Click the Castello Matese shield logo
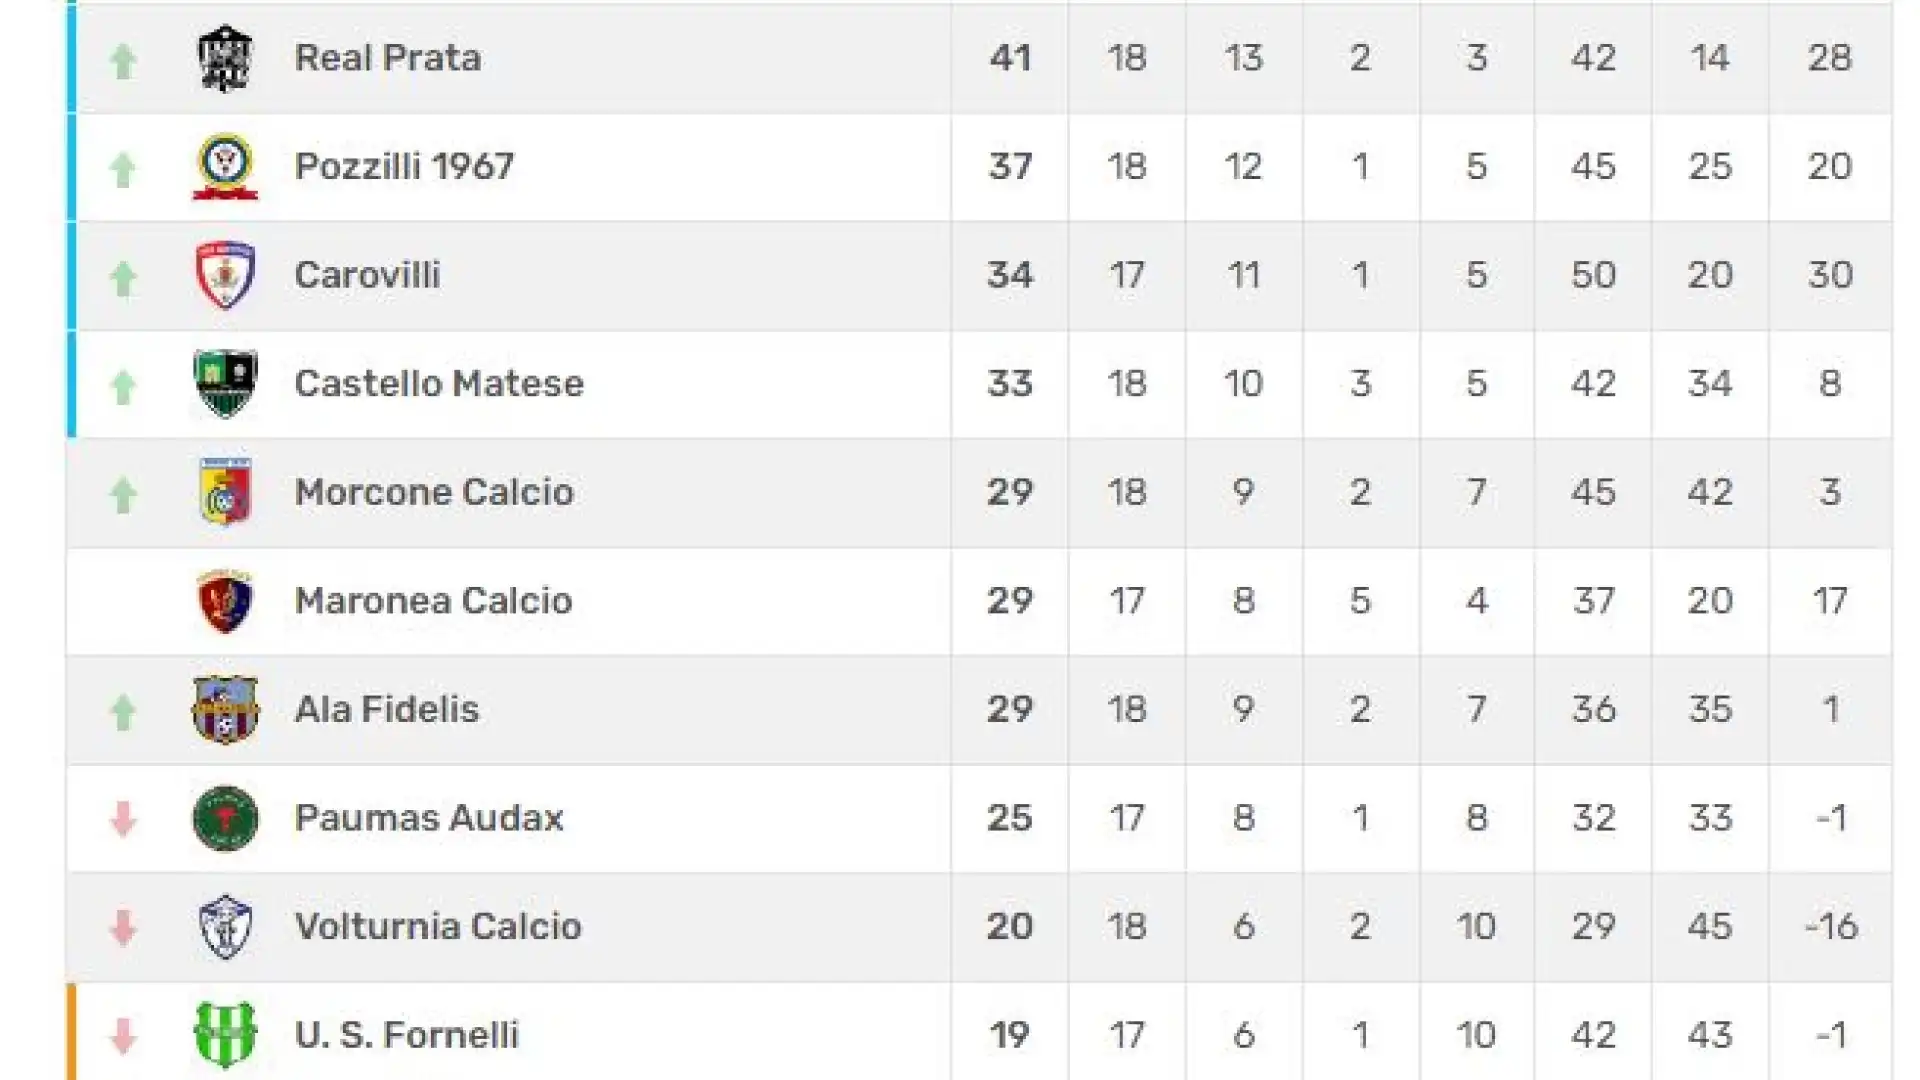 pyautogui.click(x=225, y=383)
